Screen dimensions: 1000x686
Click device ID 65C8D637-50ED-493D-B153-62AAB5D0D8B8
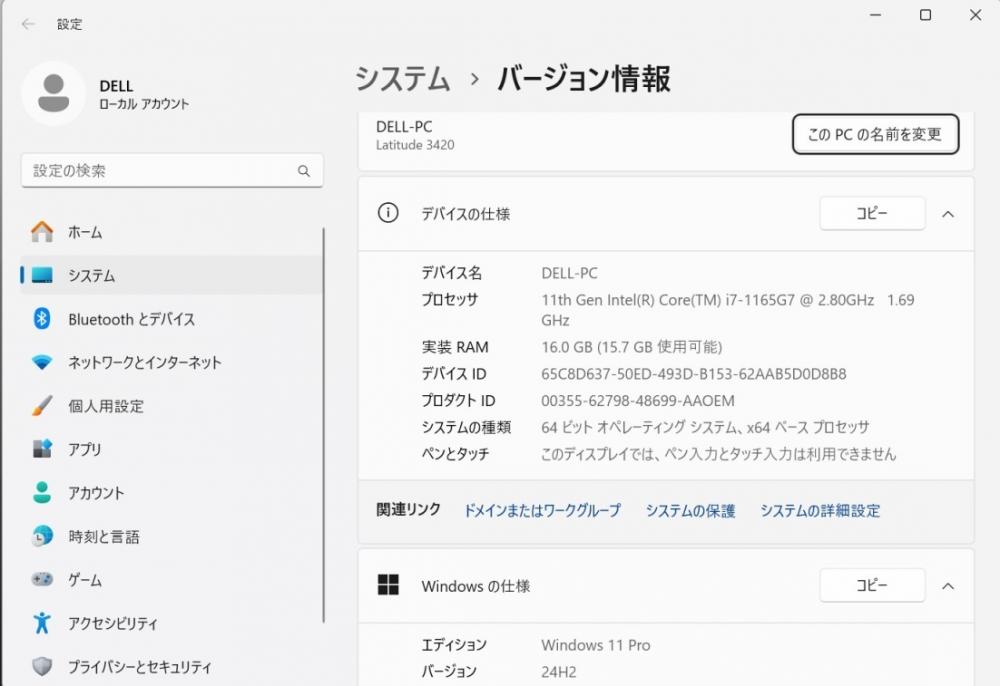pyautogui.click(x=694, y=374)
